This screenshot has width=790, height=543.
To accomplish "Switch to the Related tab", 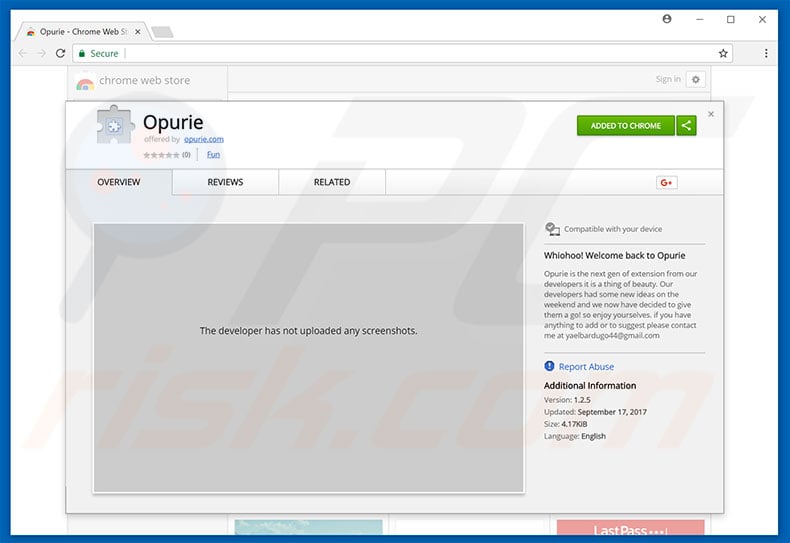I will pyautogui.click(x=332, y=182).
